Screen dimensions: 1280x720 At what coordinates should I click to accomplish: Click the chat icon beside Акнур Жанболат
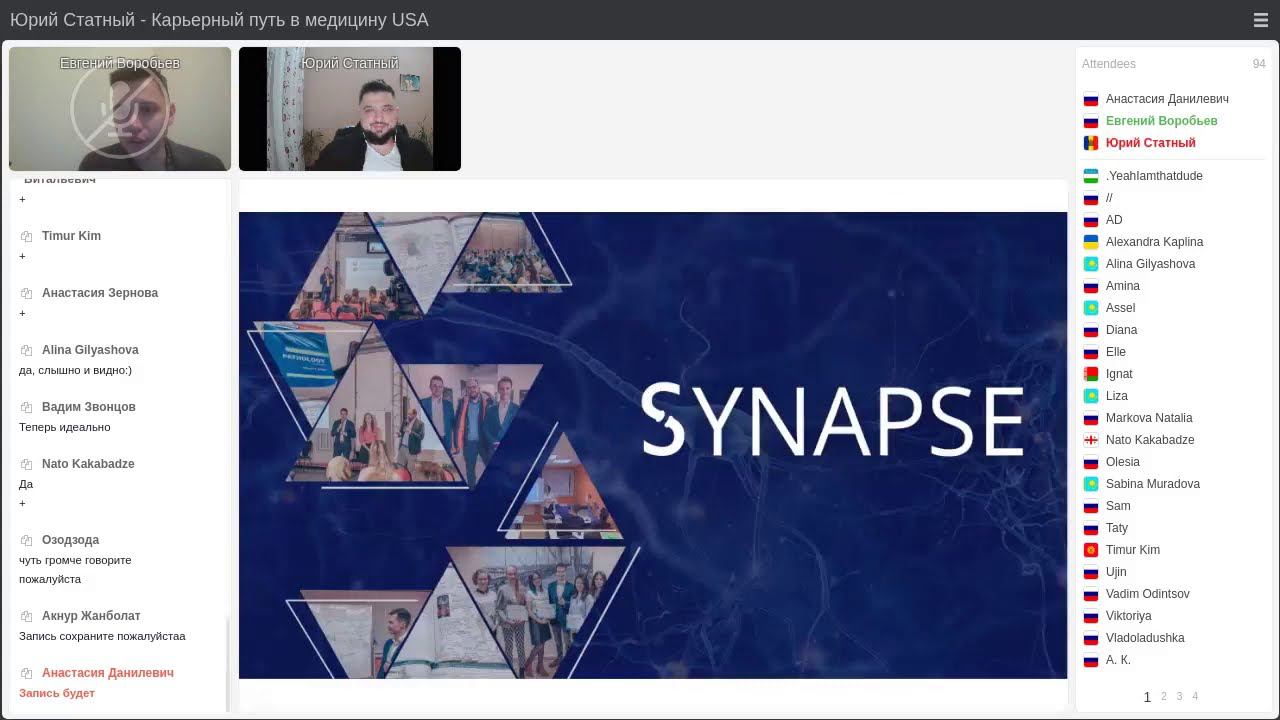(27, 617)
